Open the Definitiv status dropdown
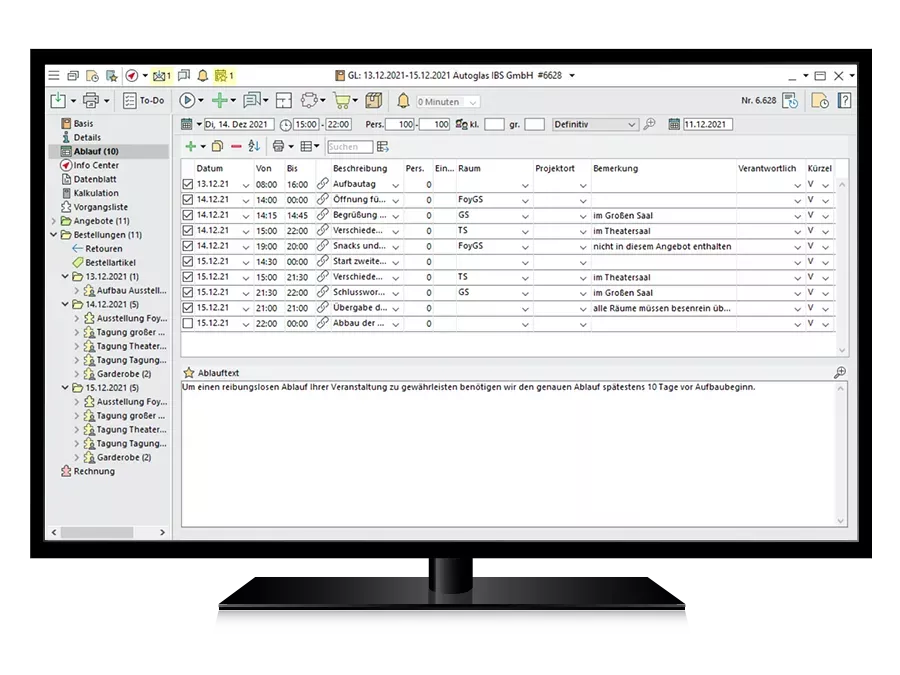This screenshot has height=675, width=900. coord(630,124)
